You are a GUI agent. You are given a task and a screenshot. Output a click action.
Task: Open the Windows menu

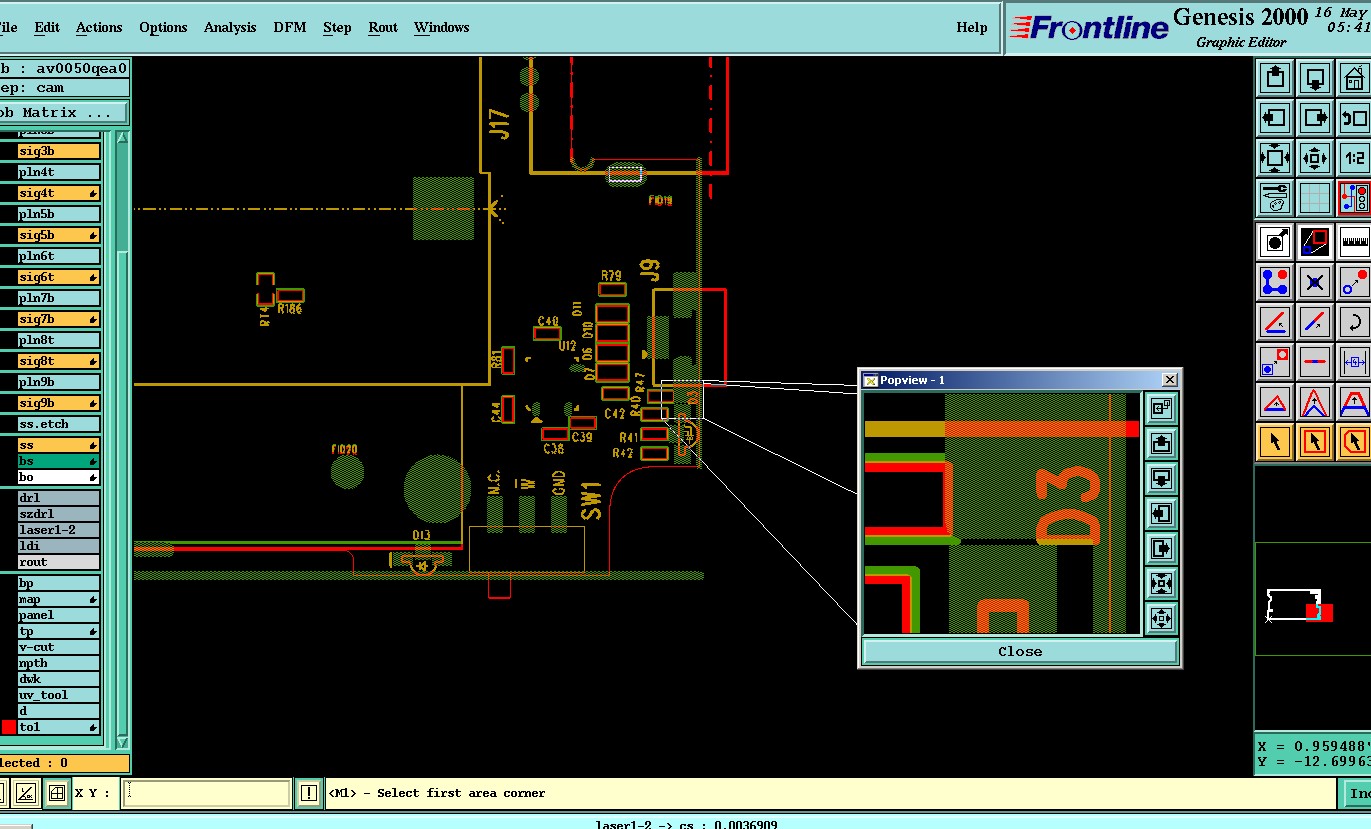442,27
